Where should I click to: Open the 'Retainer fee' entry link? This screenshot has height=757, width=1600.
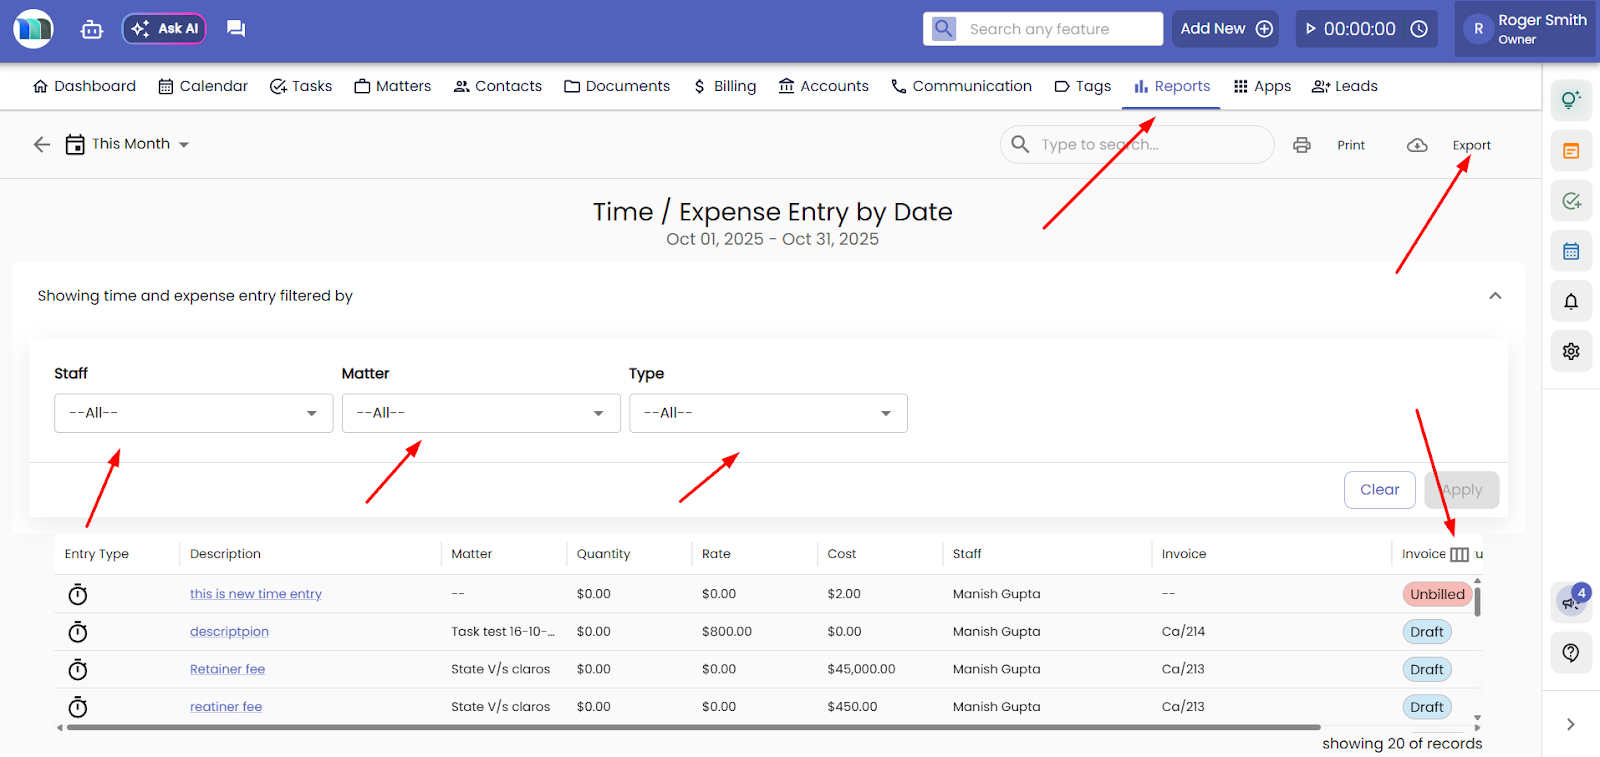[227, 669]
